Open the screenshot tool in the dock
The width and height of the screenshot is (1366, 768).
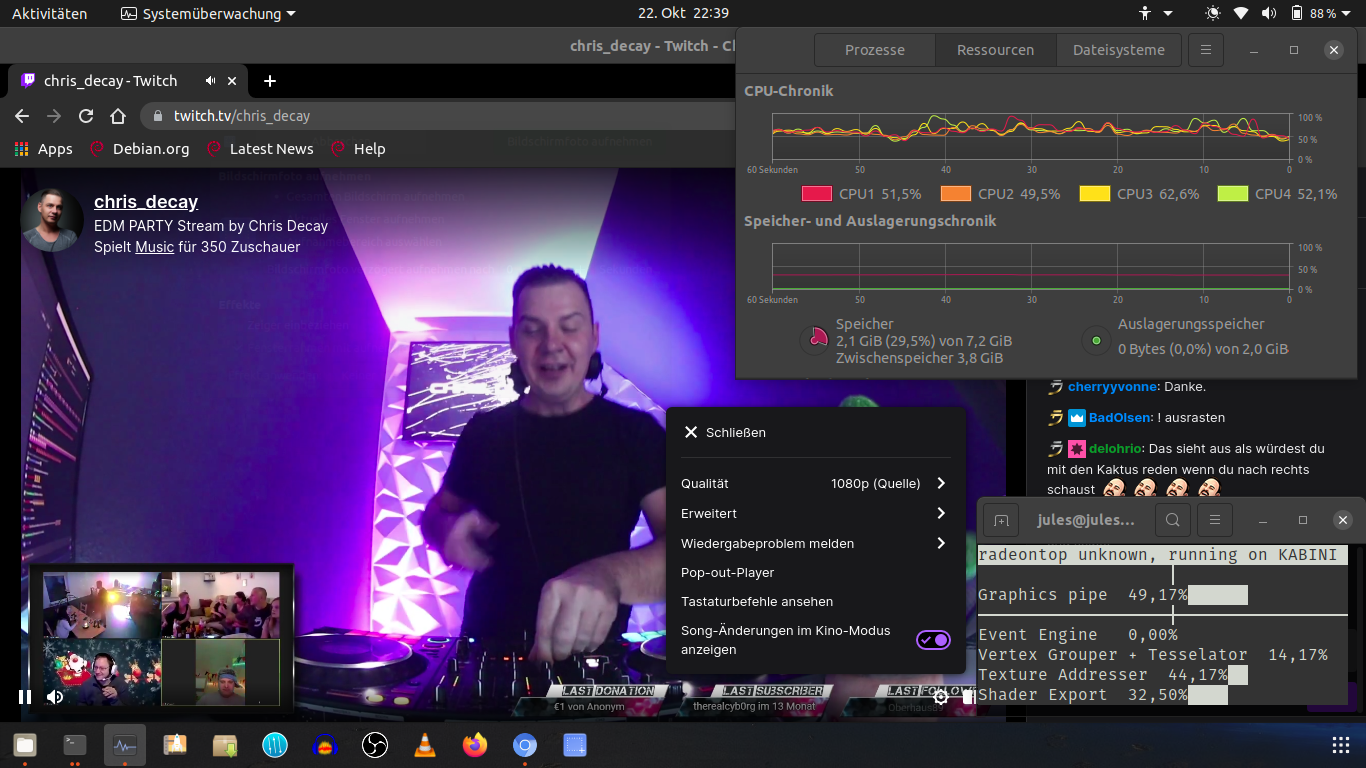coord(575,745)
